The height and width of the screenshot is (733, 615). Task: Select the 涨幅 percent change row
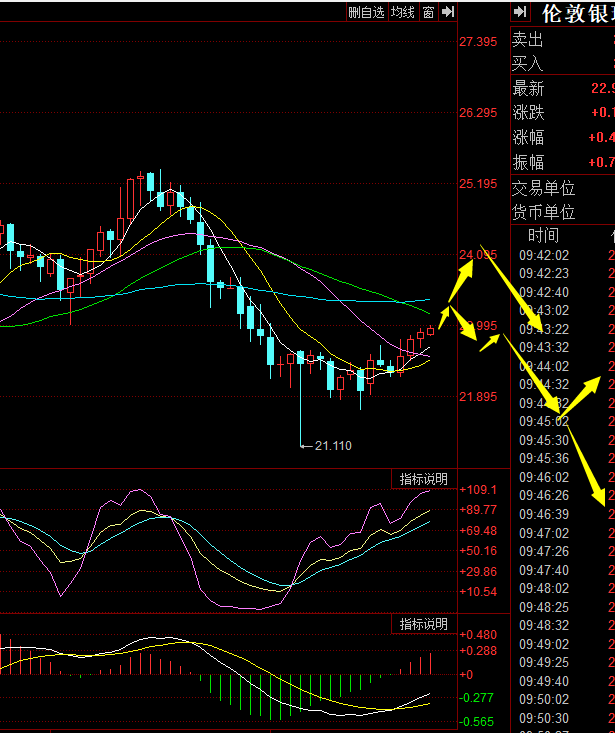click(563, 137)
